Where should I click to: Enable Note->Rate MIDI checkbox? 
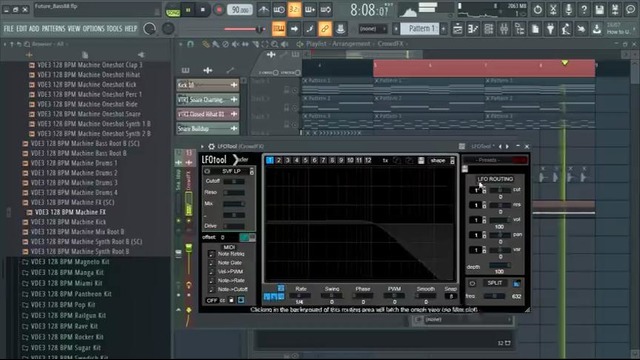pos(211,280)
